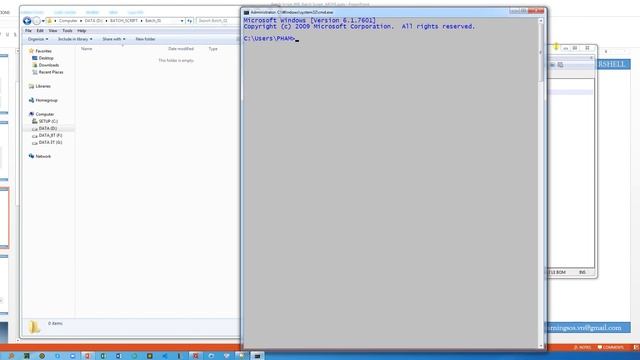The height and width of the screenshot is (360, 640).
Task: Sort files by the Type column
Action: point(213,49)
